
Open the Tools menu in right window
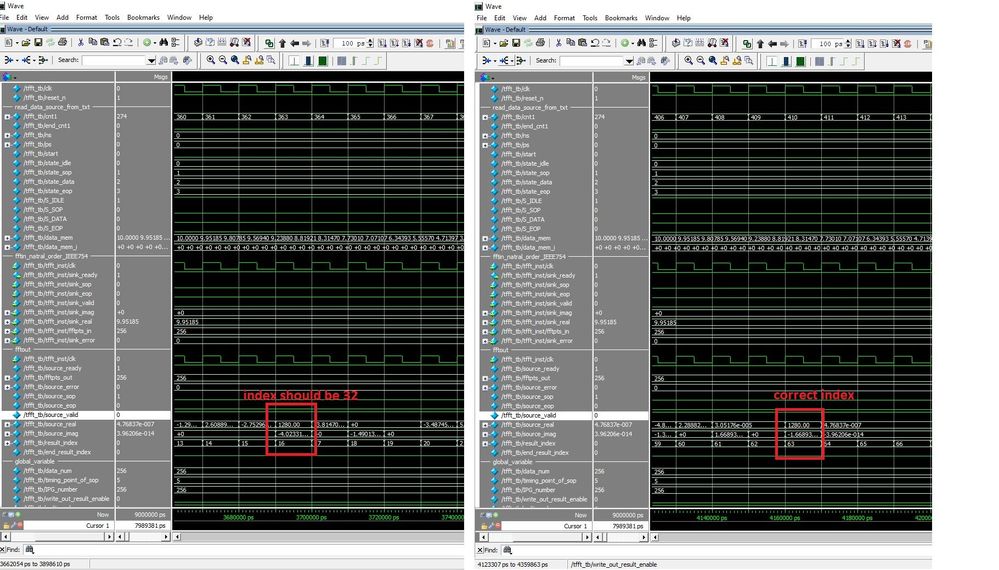point(589,17)
